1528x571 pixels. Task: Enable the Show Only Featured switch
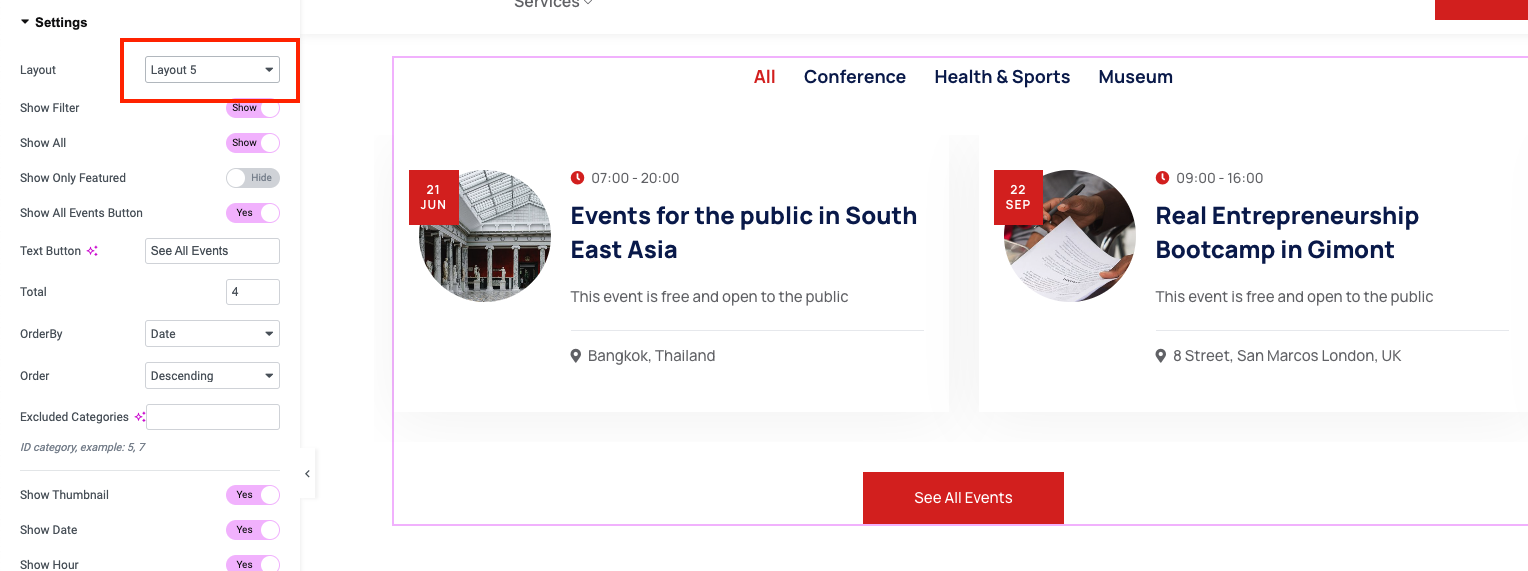click(x=253, y=178)
